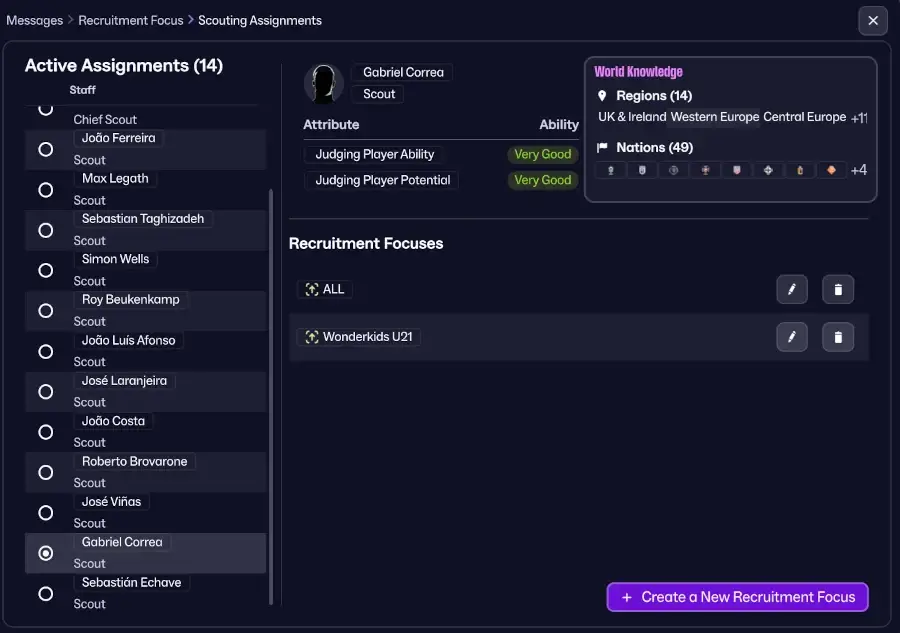Select the Roy Beukenkamp radio button
The height and width of the screenshot is (633, 900).
coord(45,310)
